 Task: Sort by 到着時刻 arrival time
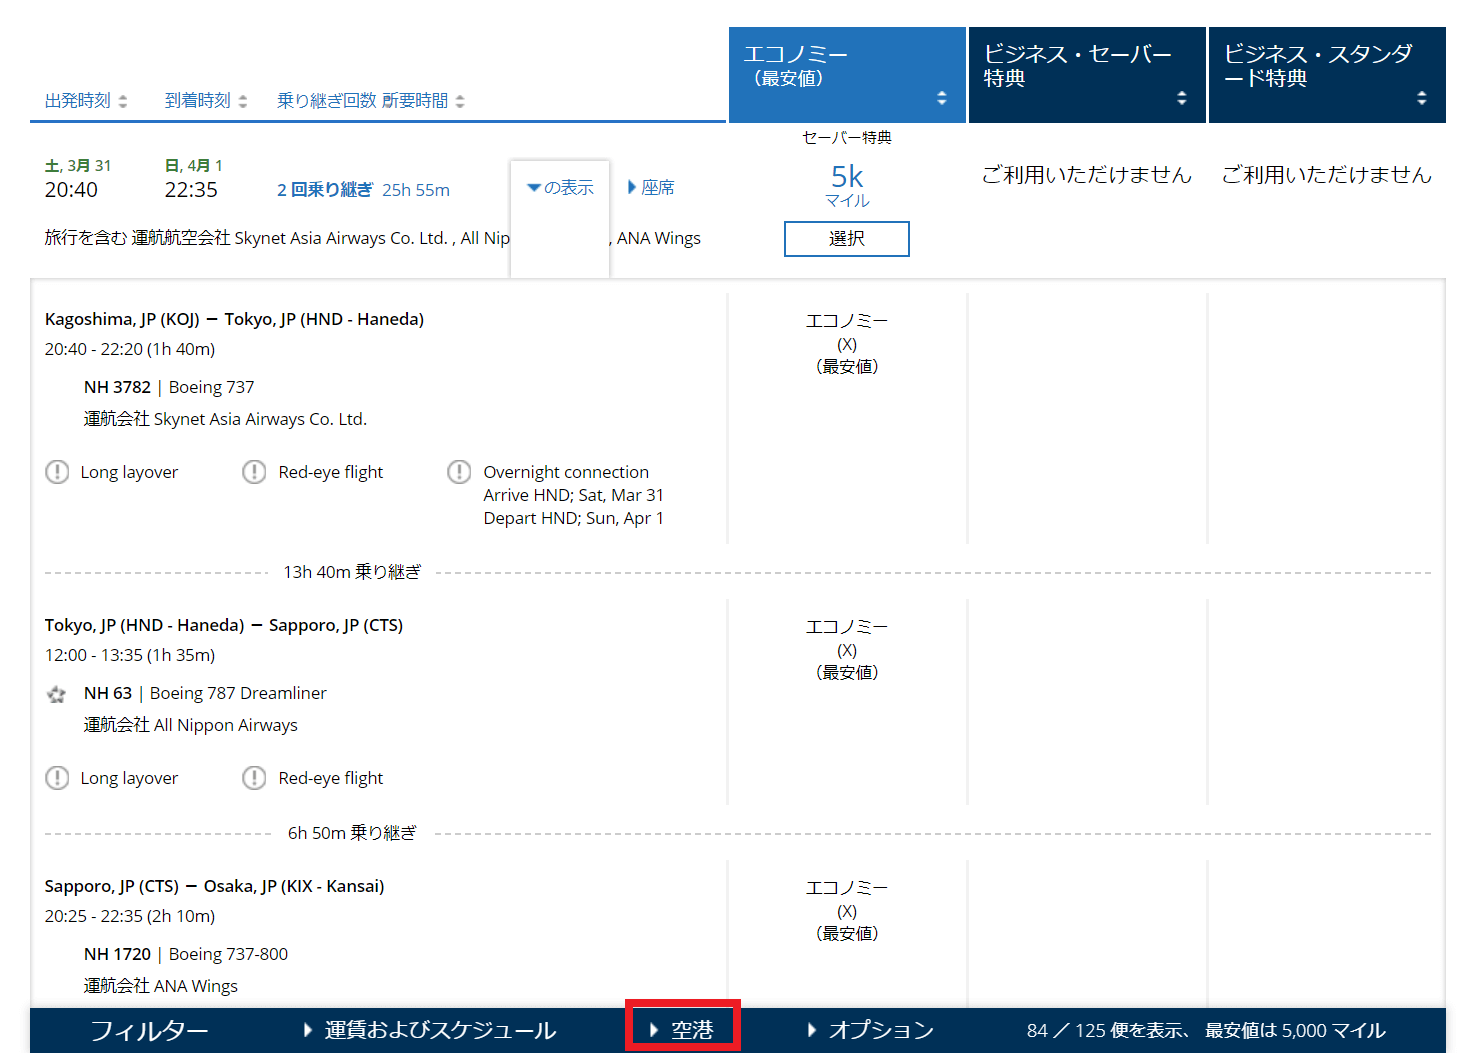coord(206,101)
